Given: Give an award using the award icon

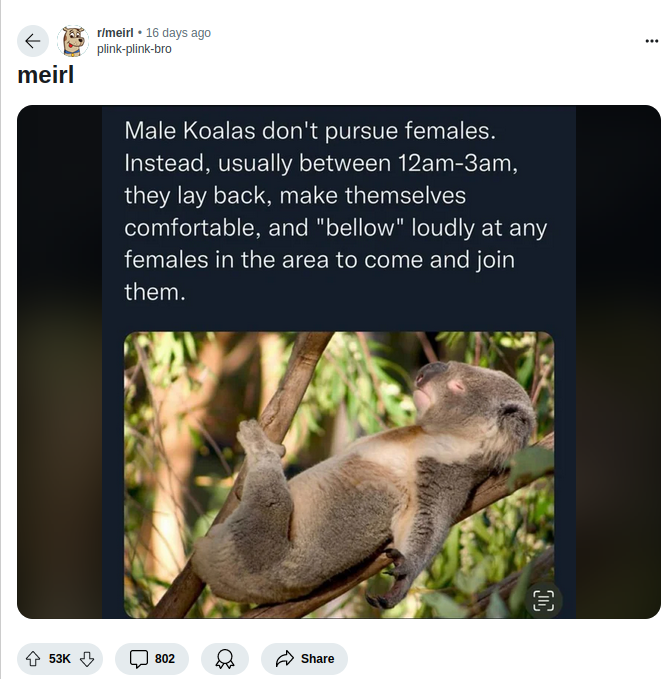Looking at the screenshot, I should click(x=225, y=658).
